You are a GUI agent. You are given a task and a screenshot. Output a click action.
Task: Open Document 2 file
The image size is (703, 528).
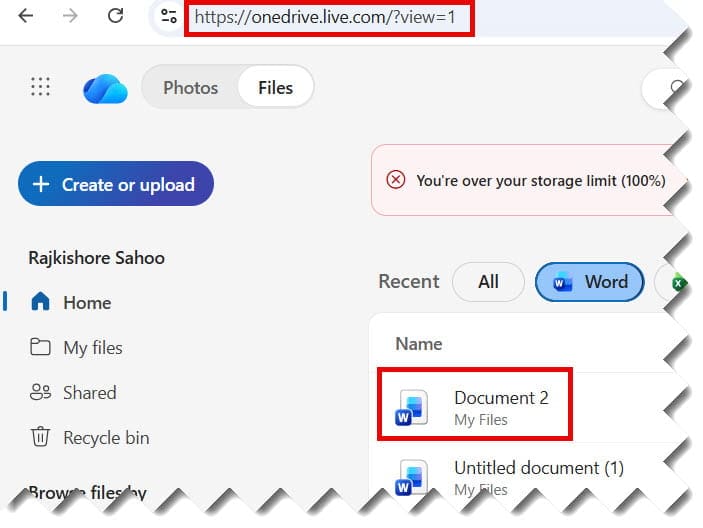tap(501, 398)
